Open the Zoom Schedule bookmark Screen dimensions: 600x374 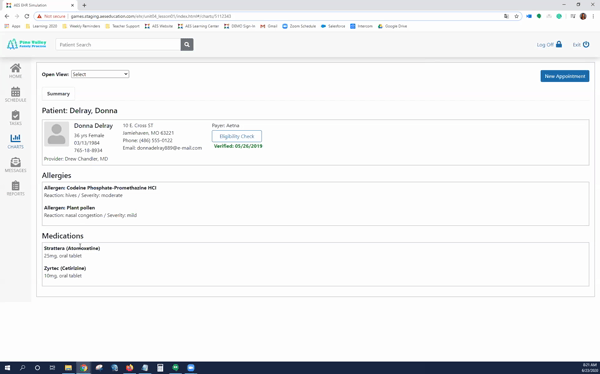[299, 26]
